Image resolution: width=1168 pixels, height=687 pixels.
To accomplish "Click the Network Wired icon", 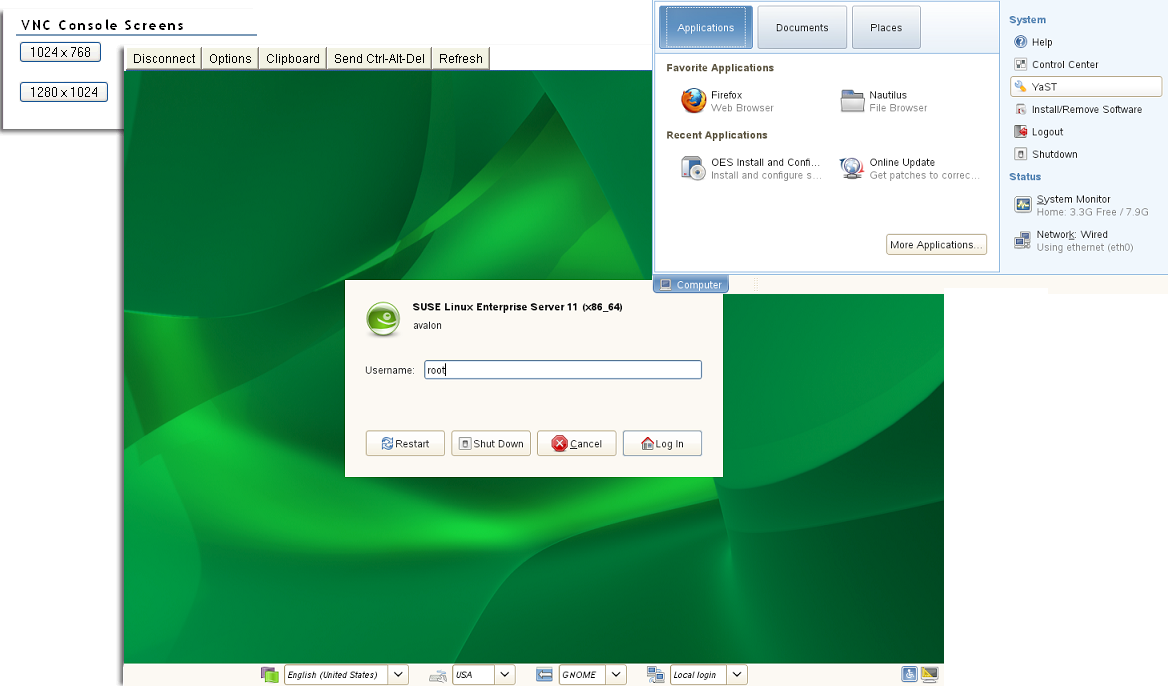I will 1023,240.
